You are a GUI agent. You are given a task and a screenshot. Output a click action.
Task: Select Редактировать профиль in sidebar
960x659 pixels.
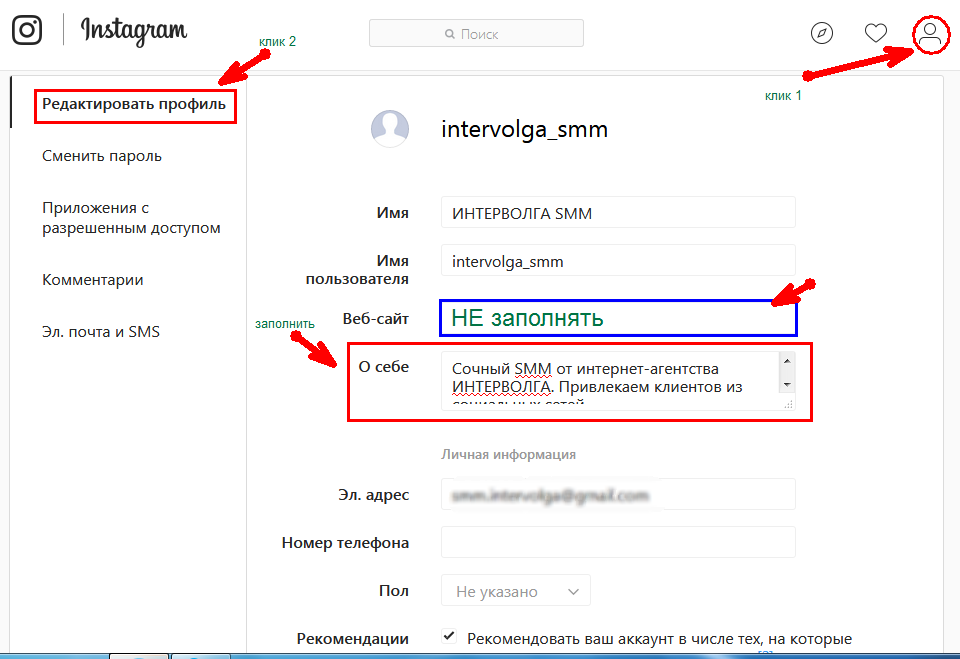pyautogui.click(x=134, y=104)
